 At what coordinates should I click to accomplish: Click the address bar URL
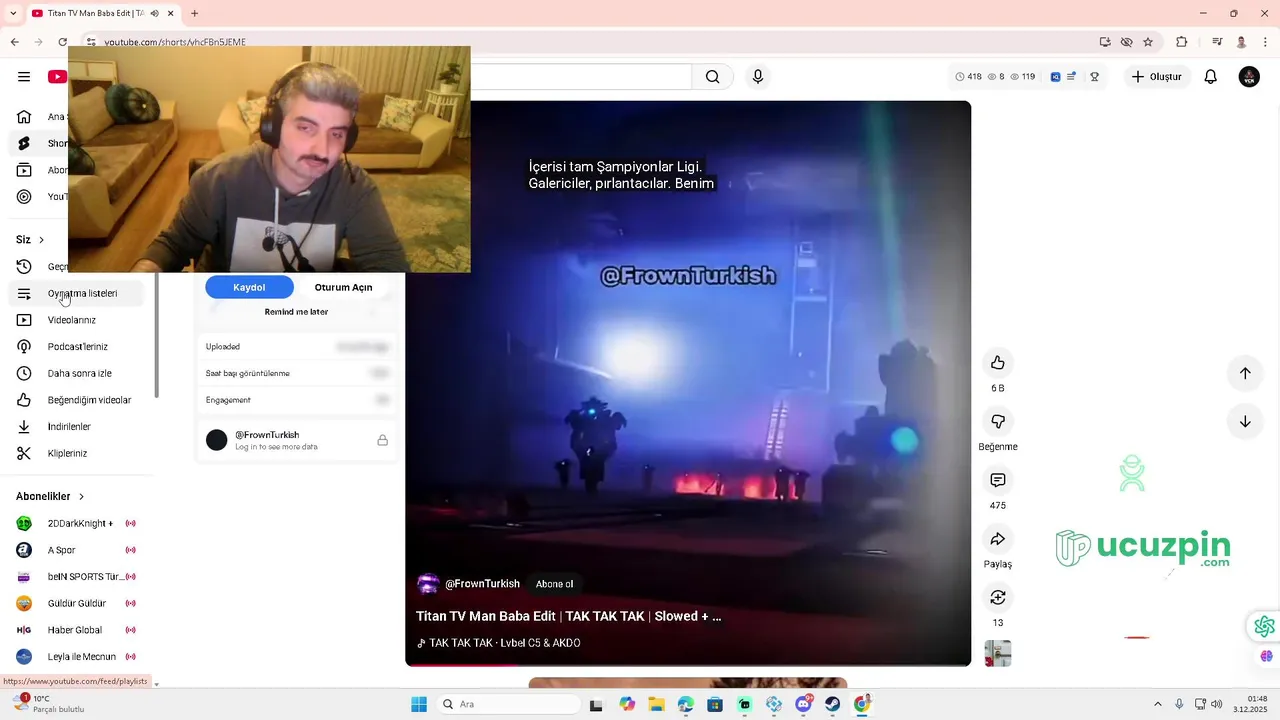(175, 42)
